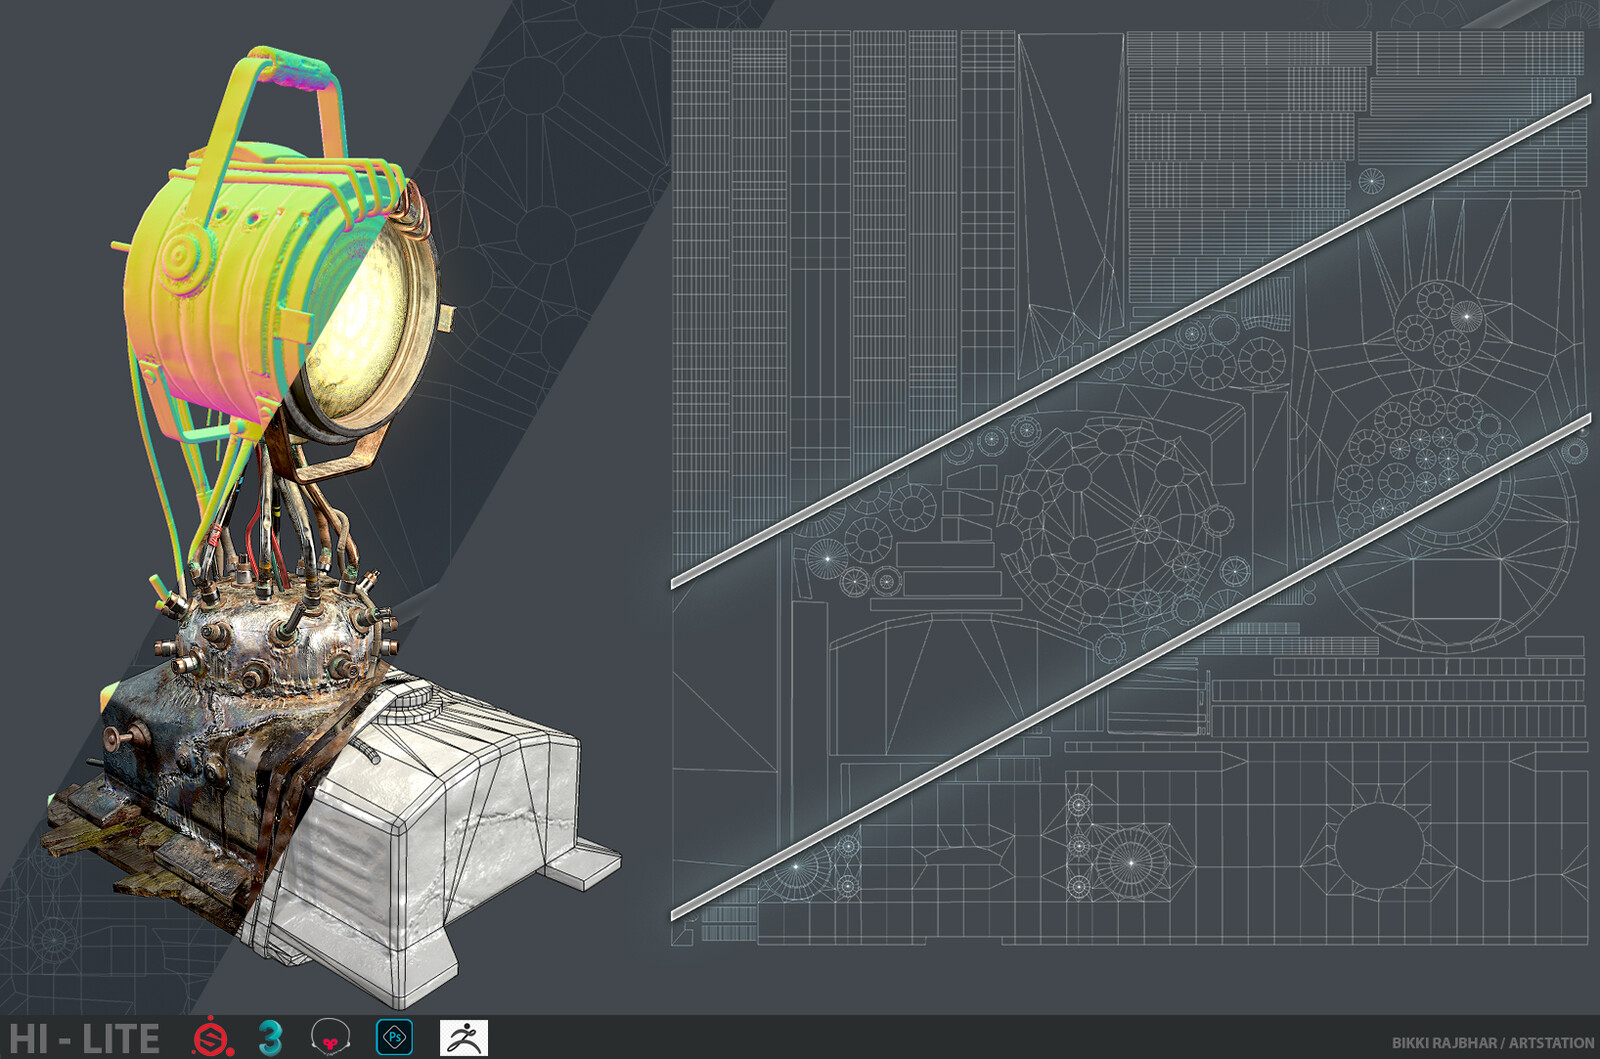Click the BIKKI RAJBHAR / ARTSTATION credit text
This screenshot has height=1059, width=1600.
(x=1493, y=1043)
